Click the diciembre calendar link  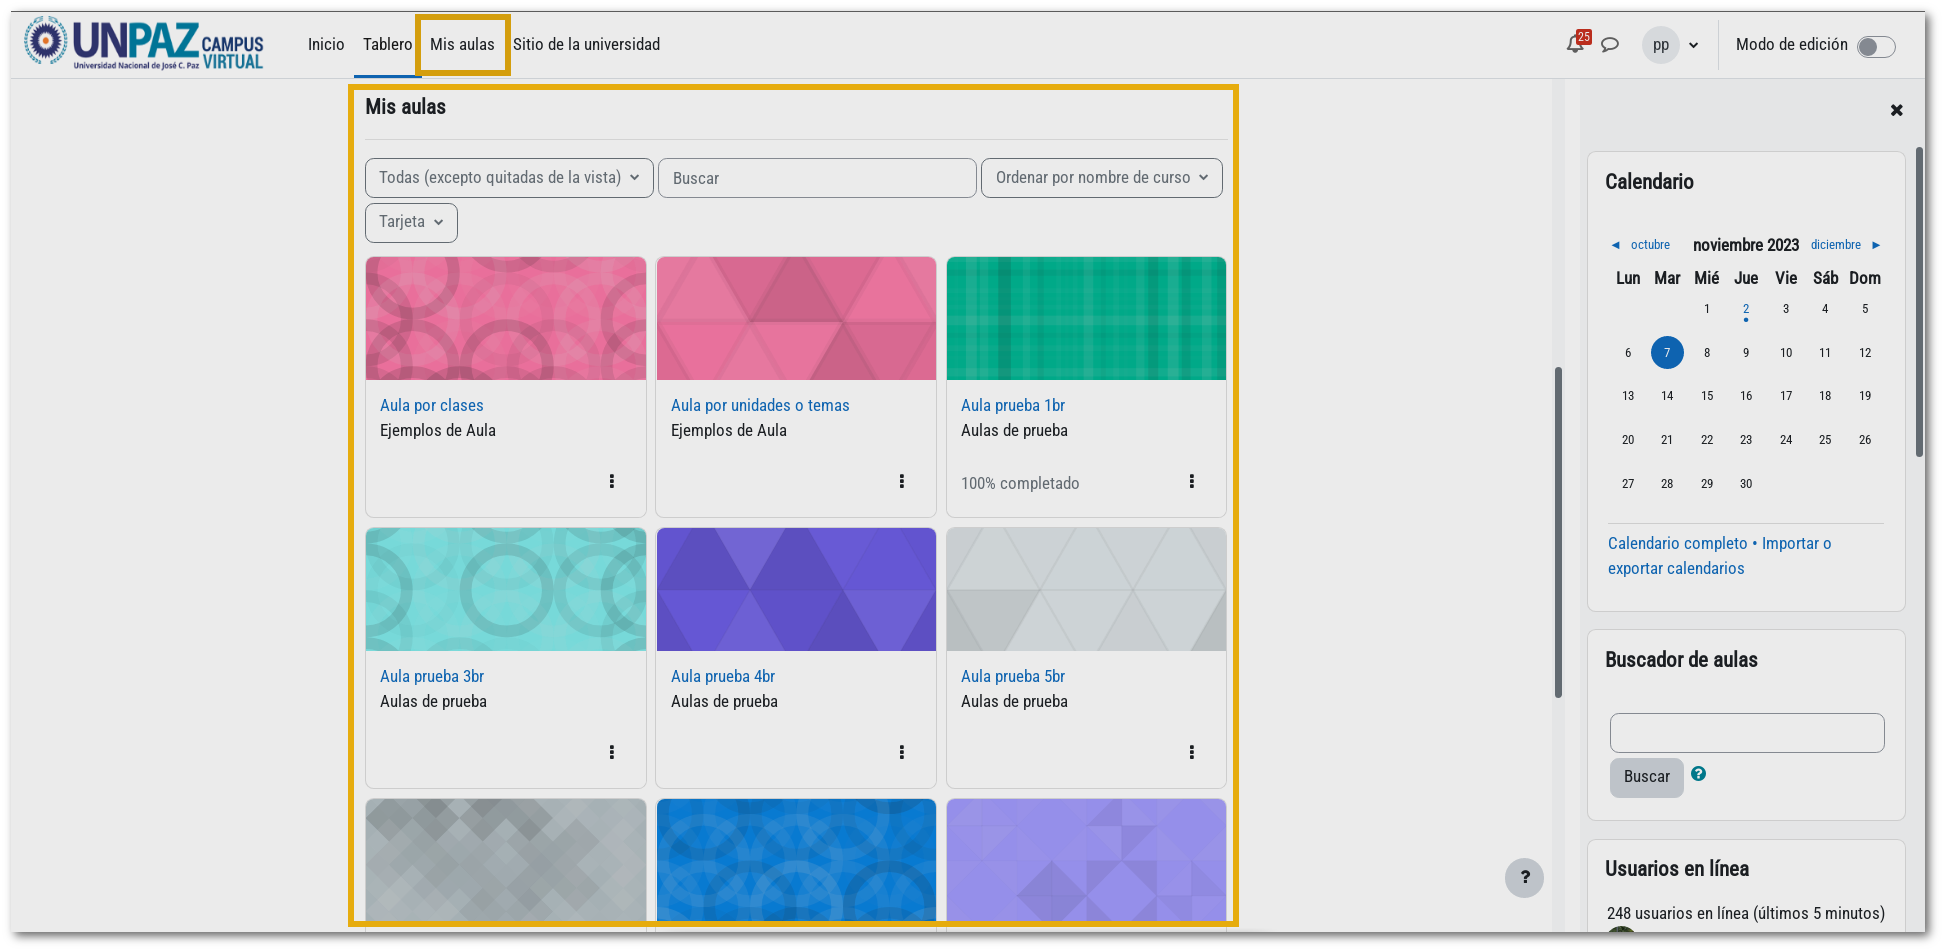1836,245
